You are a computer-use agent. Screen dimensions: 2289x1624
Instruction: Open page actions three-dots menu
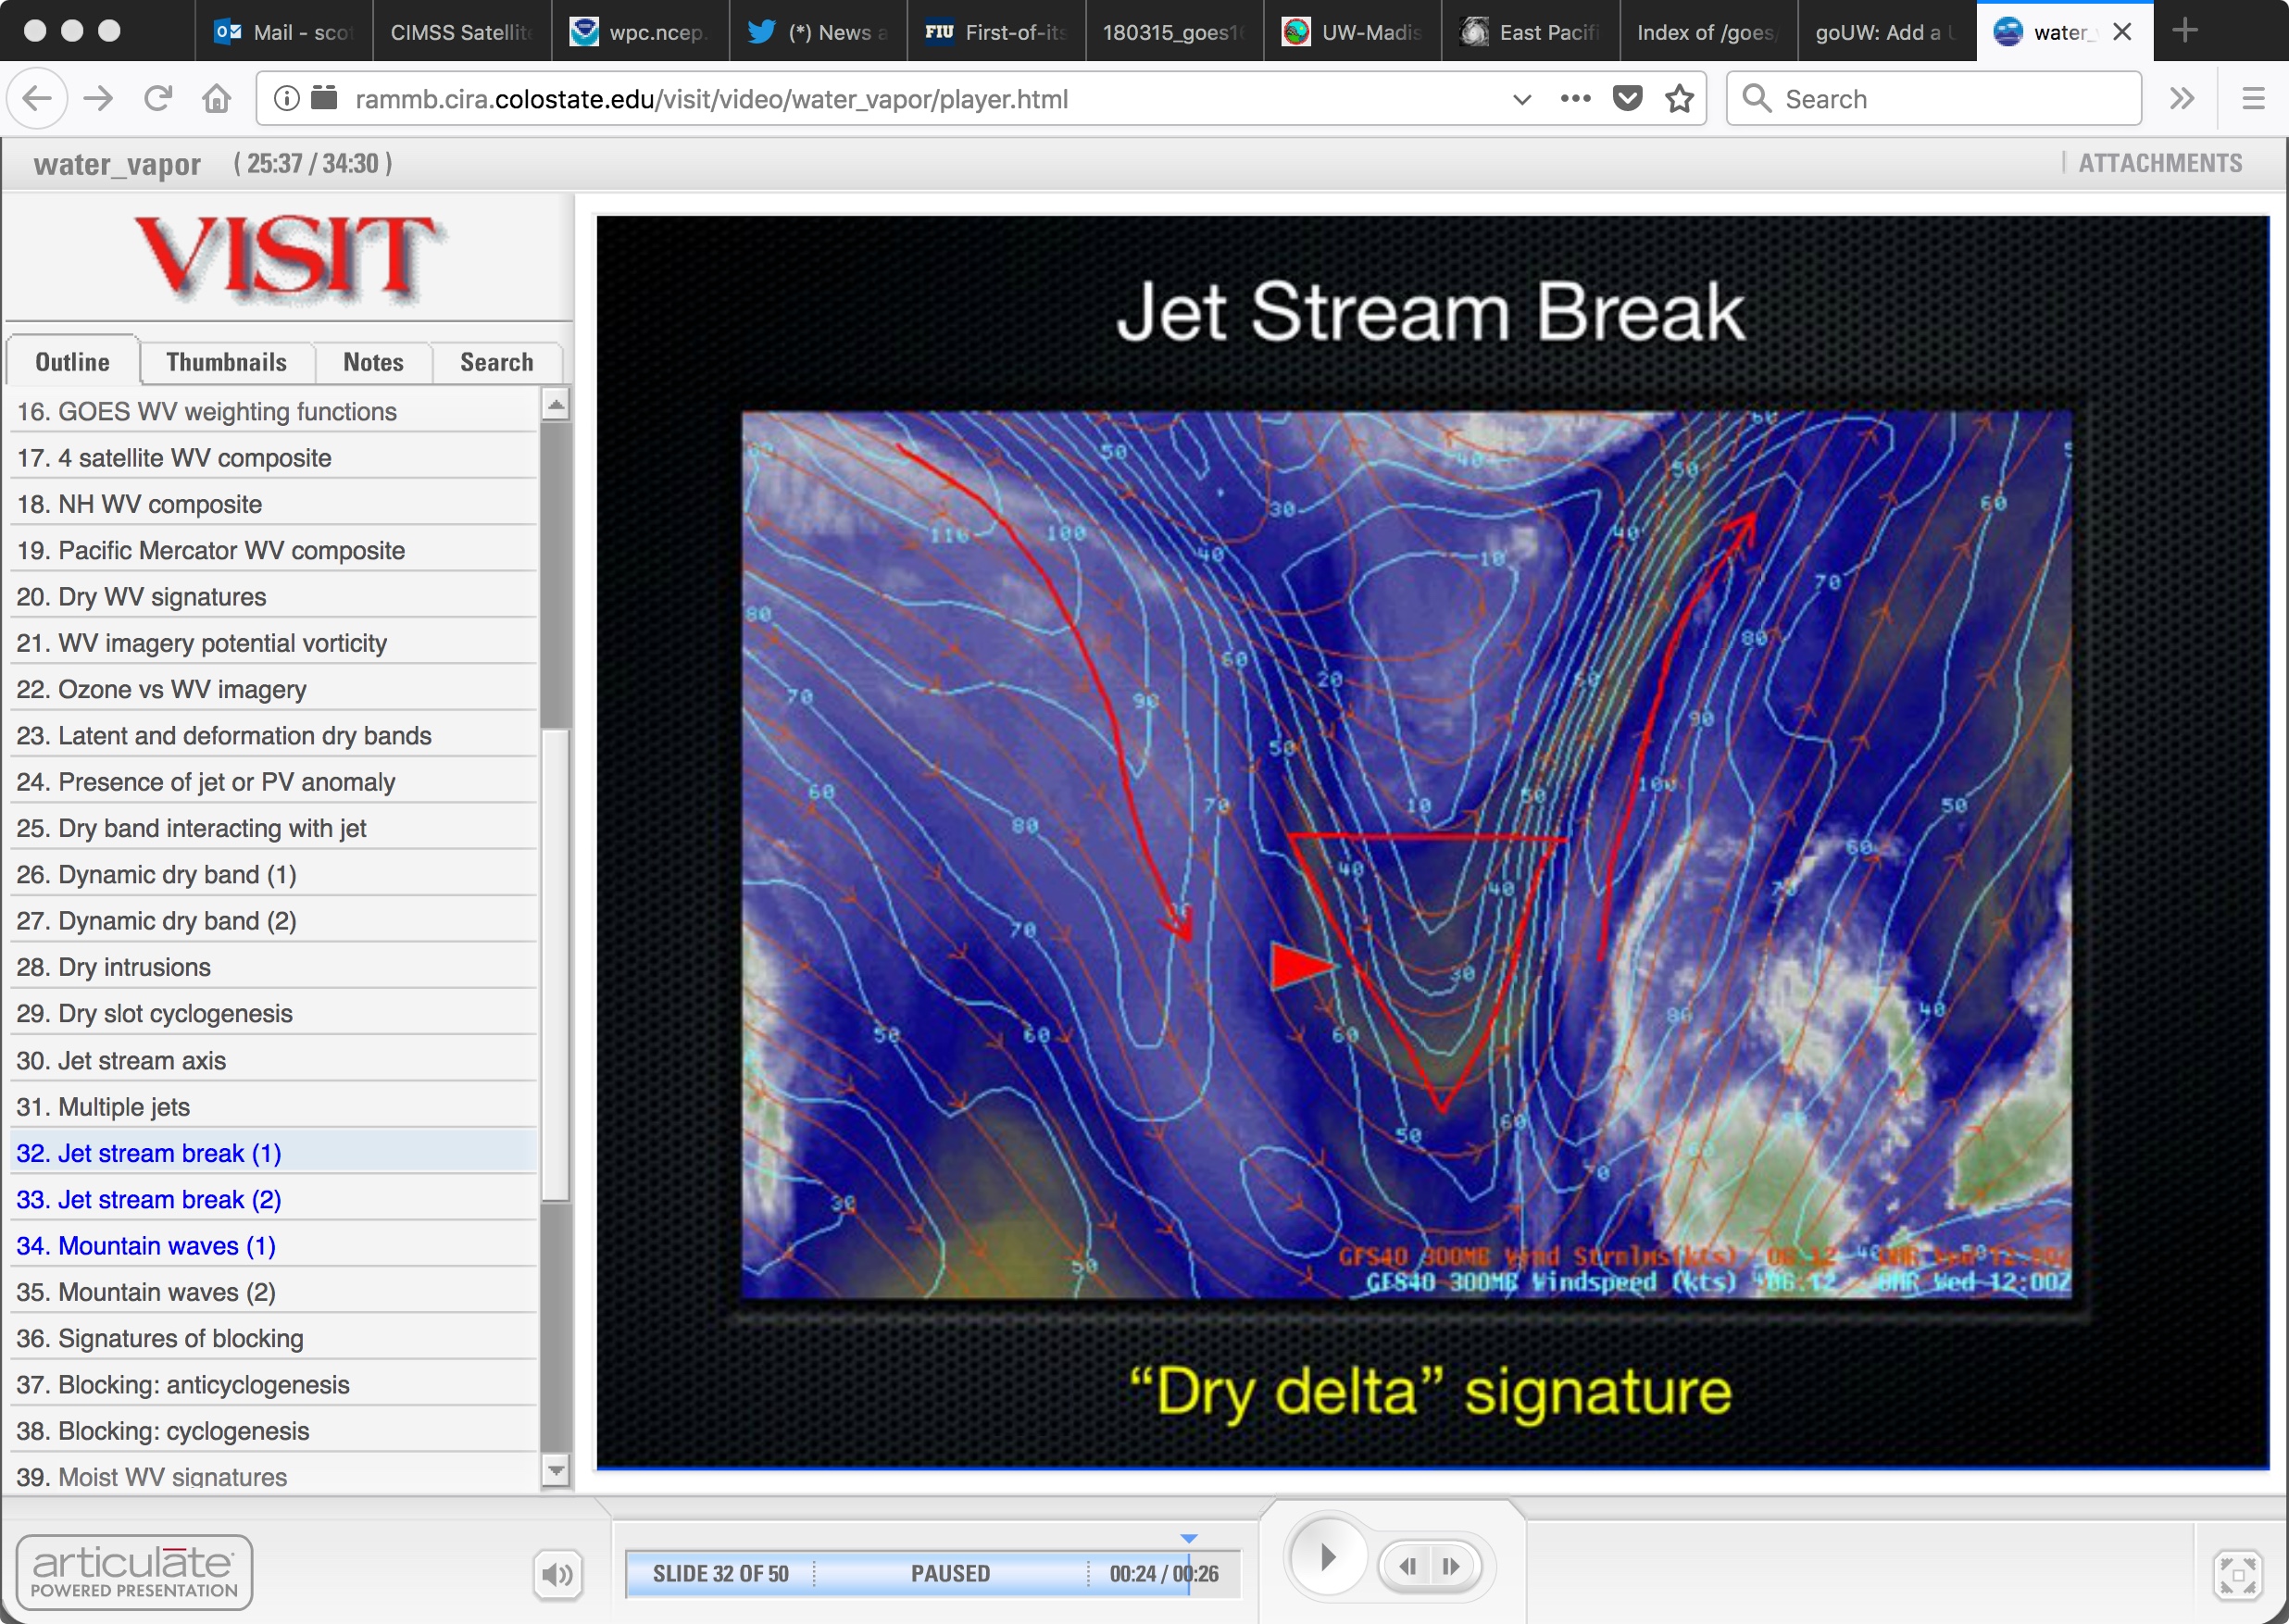(1575, 98)
